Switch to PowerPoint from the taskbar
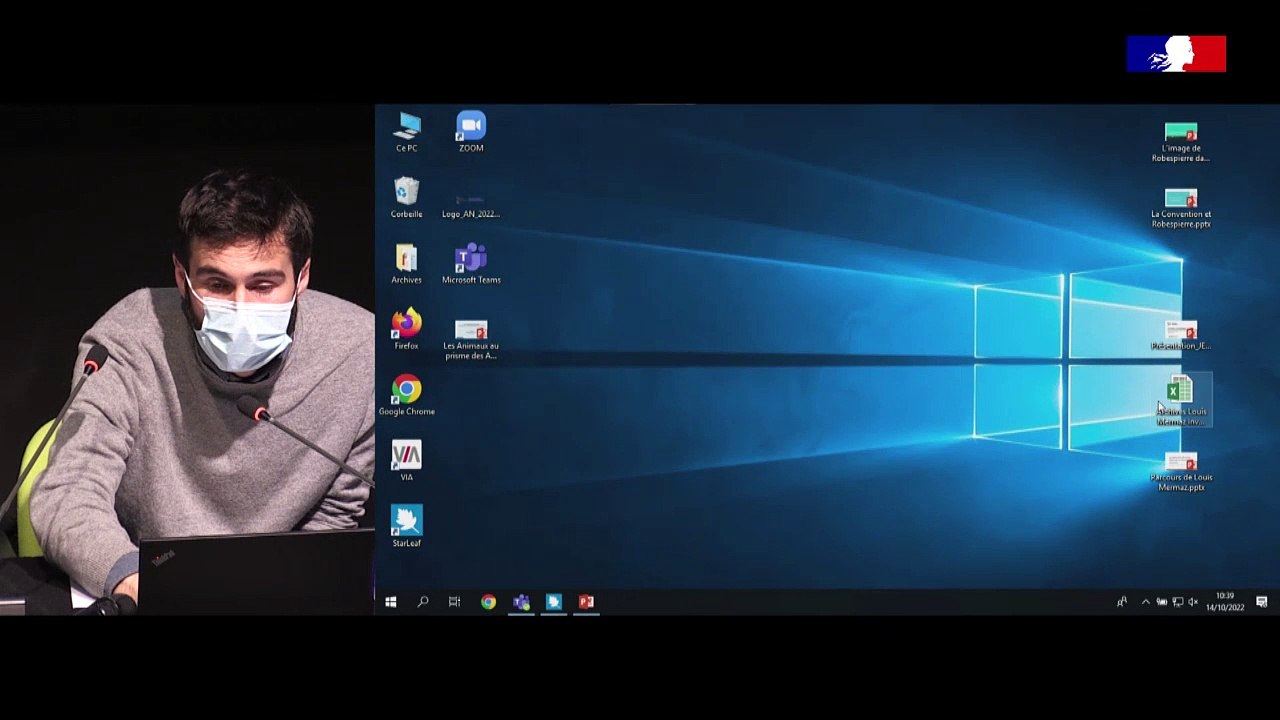This screenshot has width=1280, height=720. coord(586,602)
